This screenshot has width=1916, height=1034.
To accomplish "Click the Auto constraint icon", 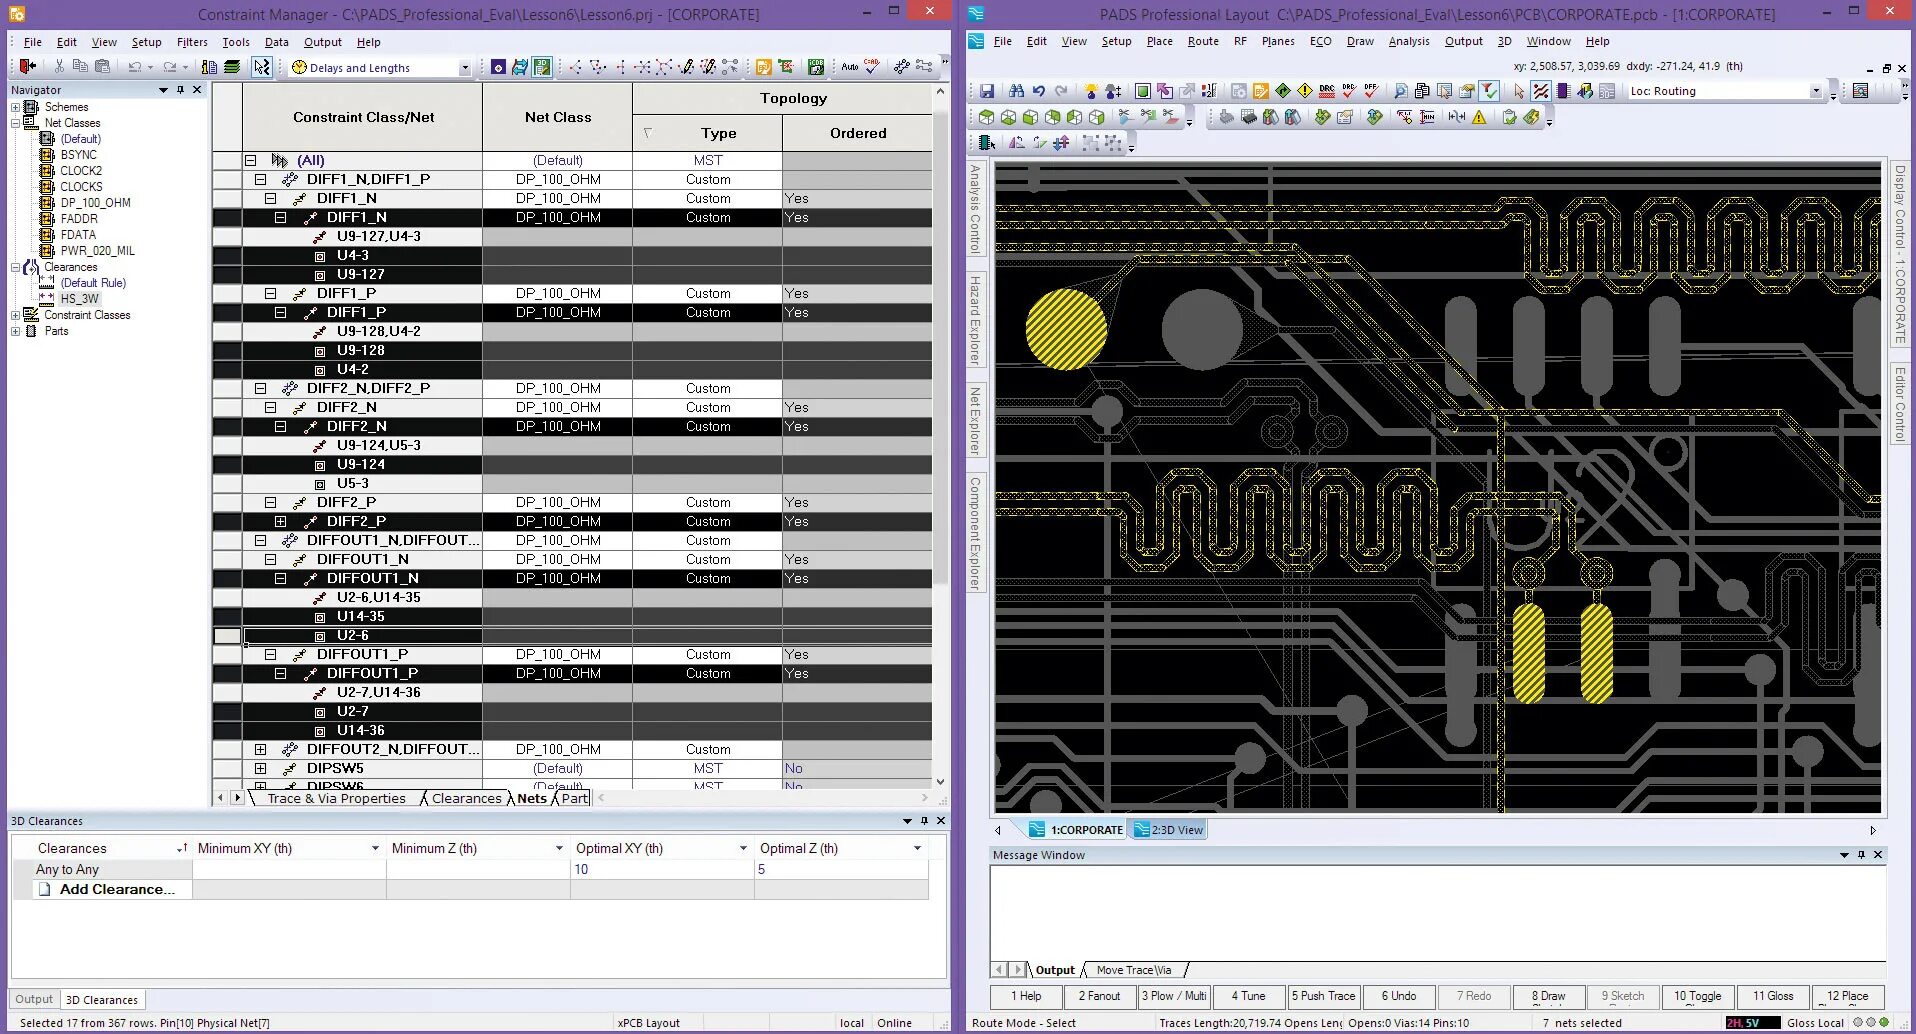I will (x=849, y=66).
